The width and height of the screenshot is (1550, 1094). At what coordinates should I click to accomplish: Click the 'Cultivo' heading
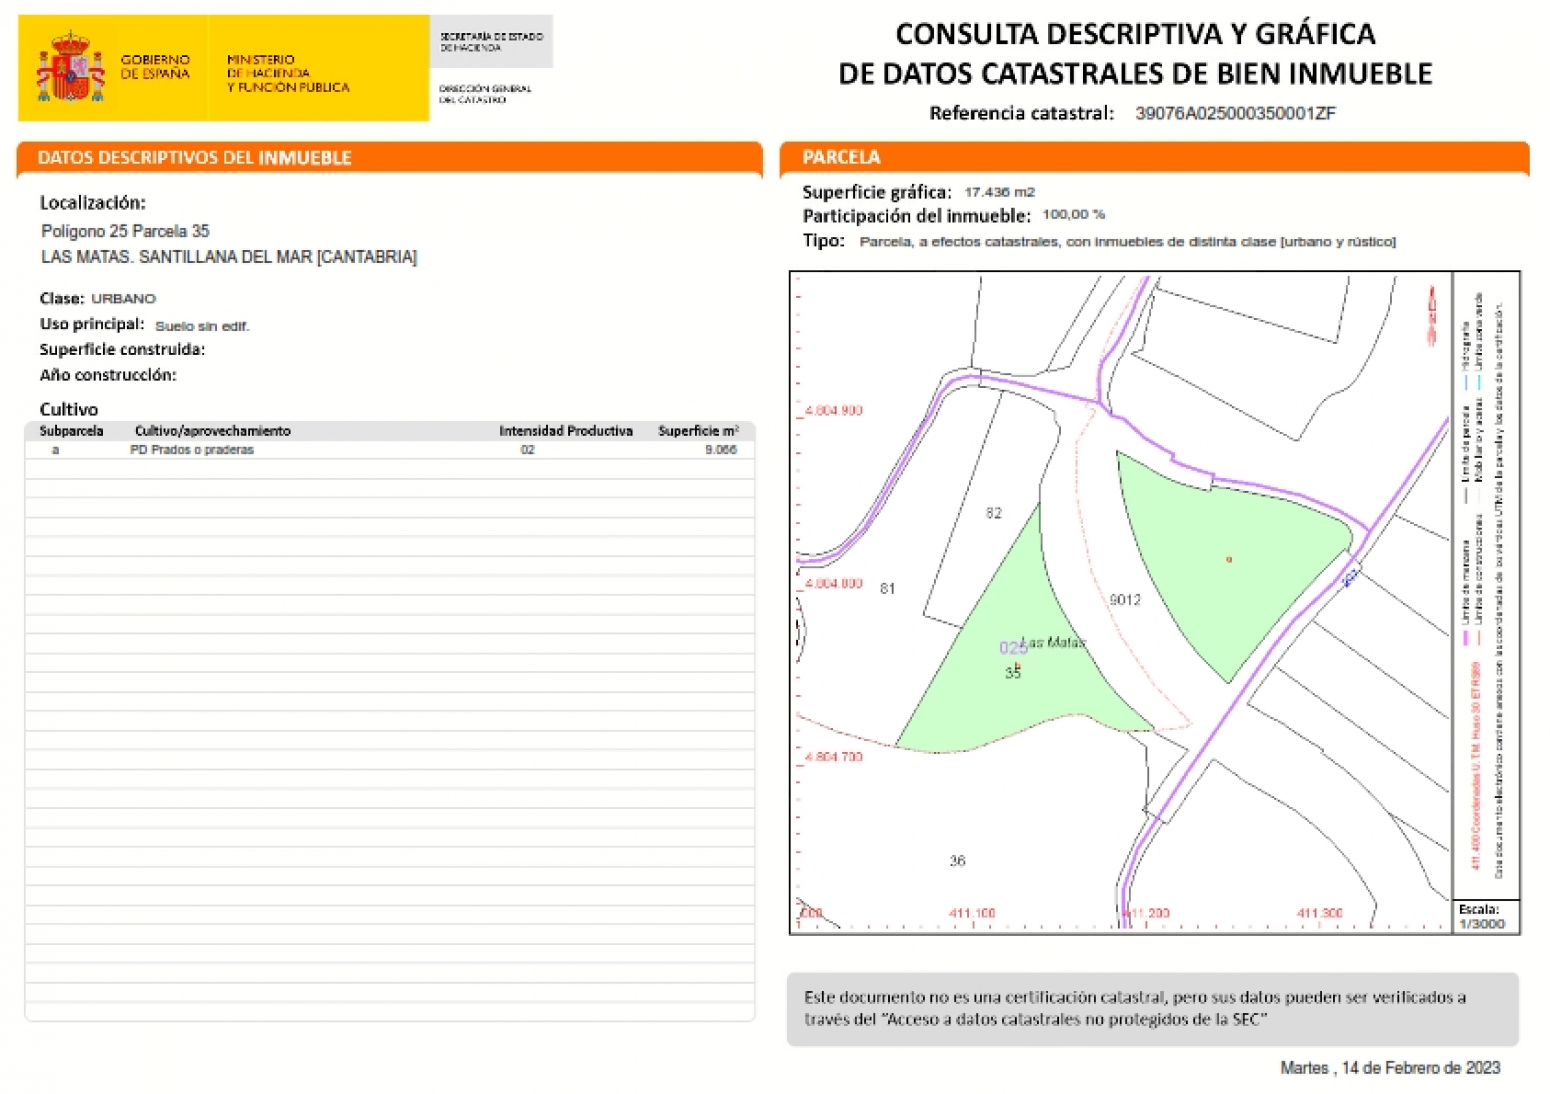point(69,409)
